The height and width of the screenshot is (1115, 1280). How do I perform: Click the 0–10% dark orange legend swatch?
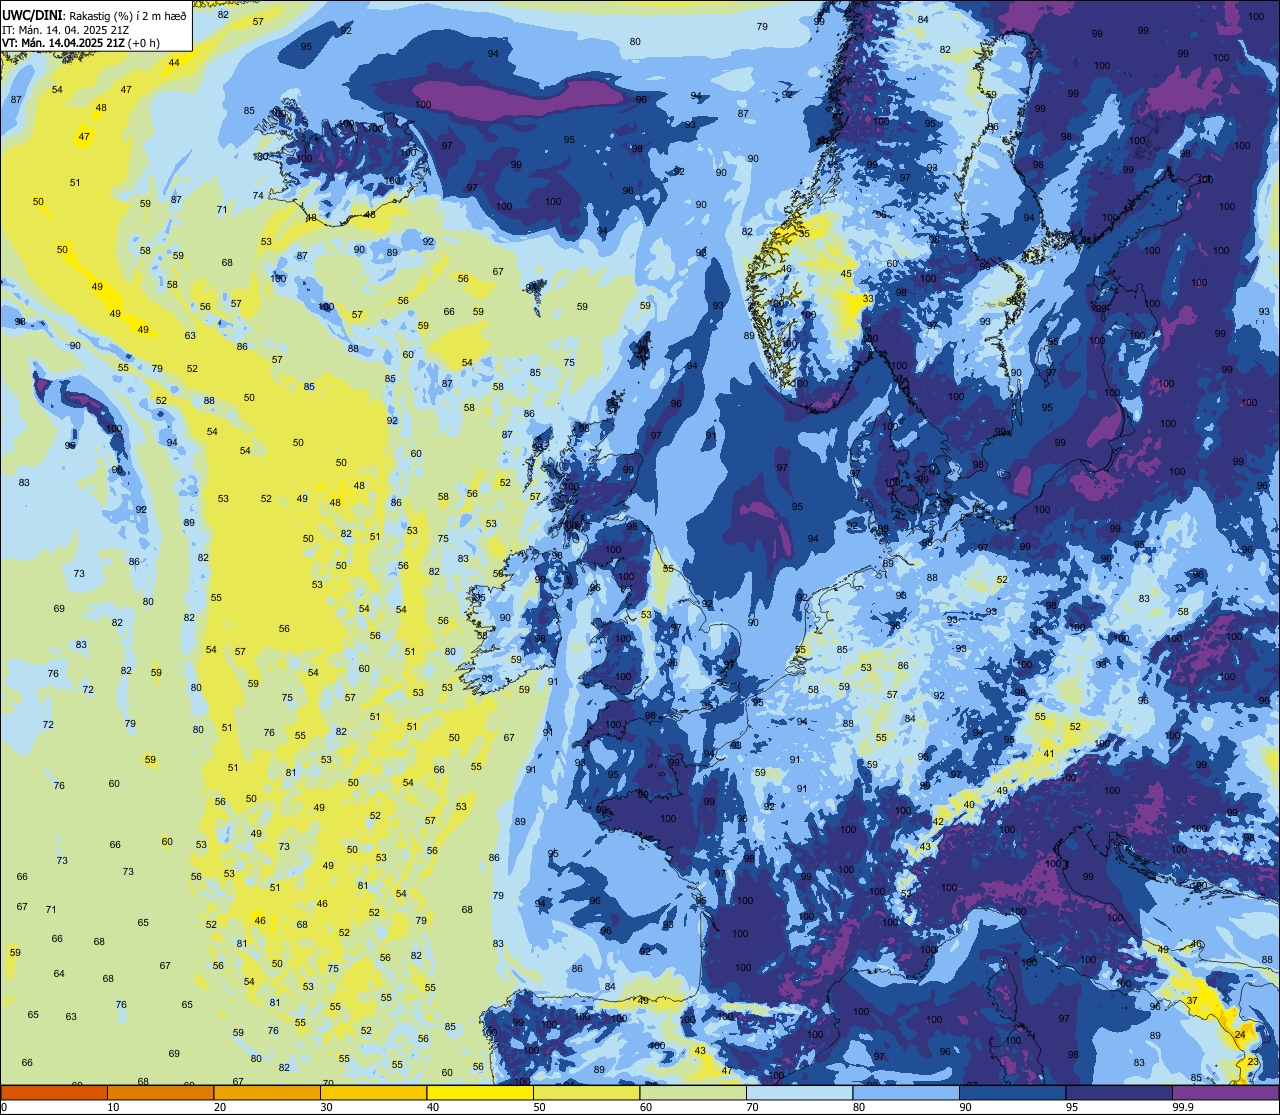pos(54,1092)
